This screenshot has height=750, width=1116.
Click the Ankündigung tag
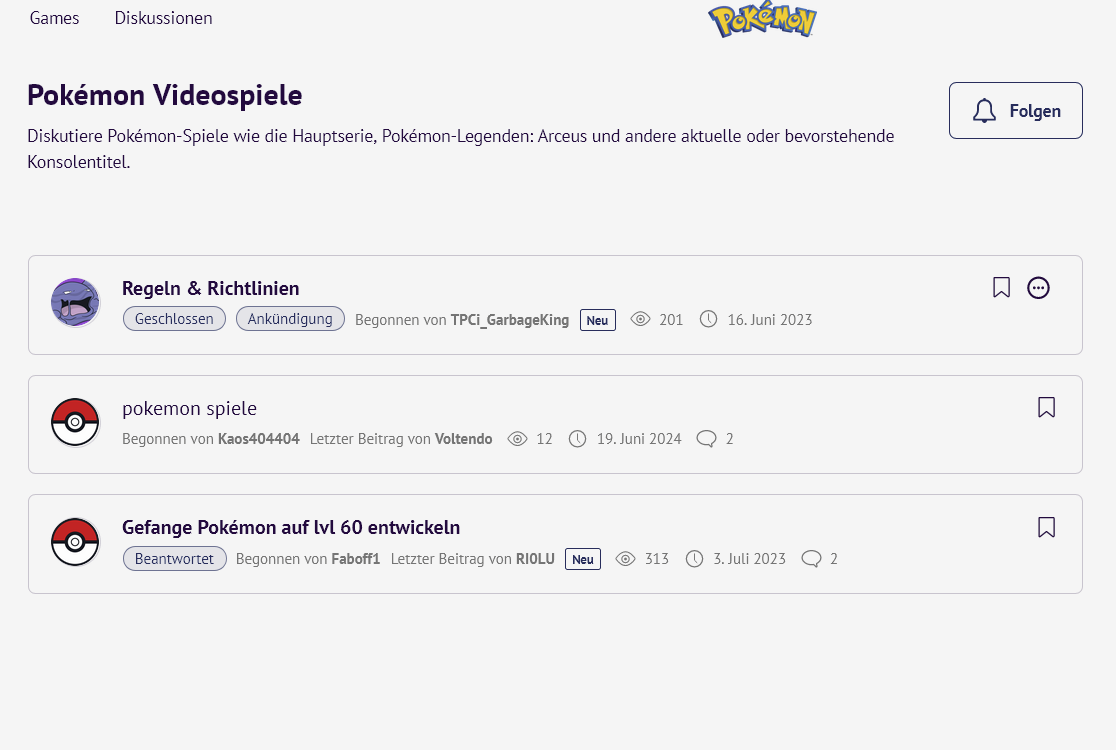[290, 319]
